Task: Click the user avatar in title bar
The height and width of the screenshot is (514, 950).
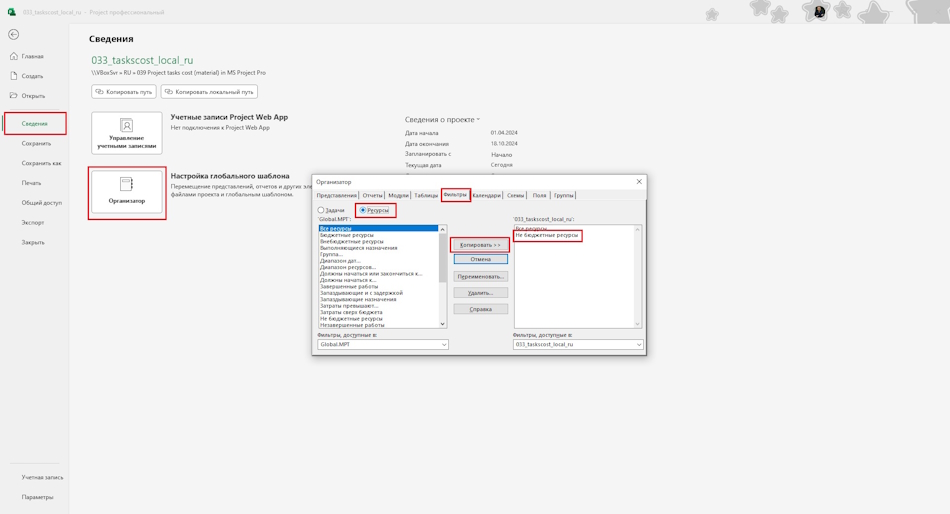Action: click(819, 12)
